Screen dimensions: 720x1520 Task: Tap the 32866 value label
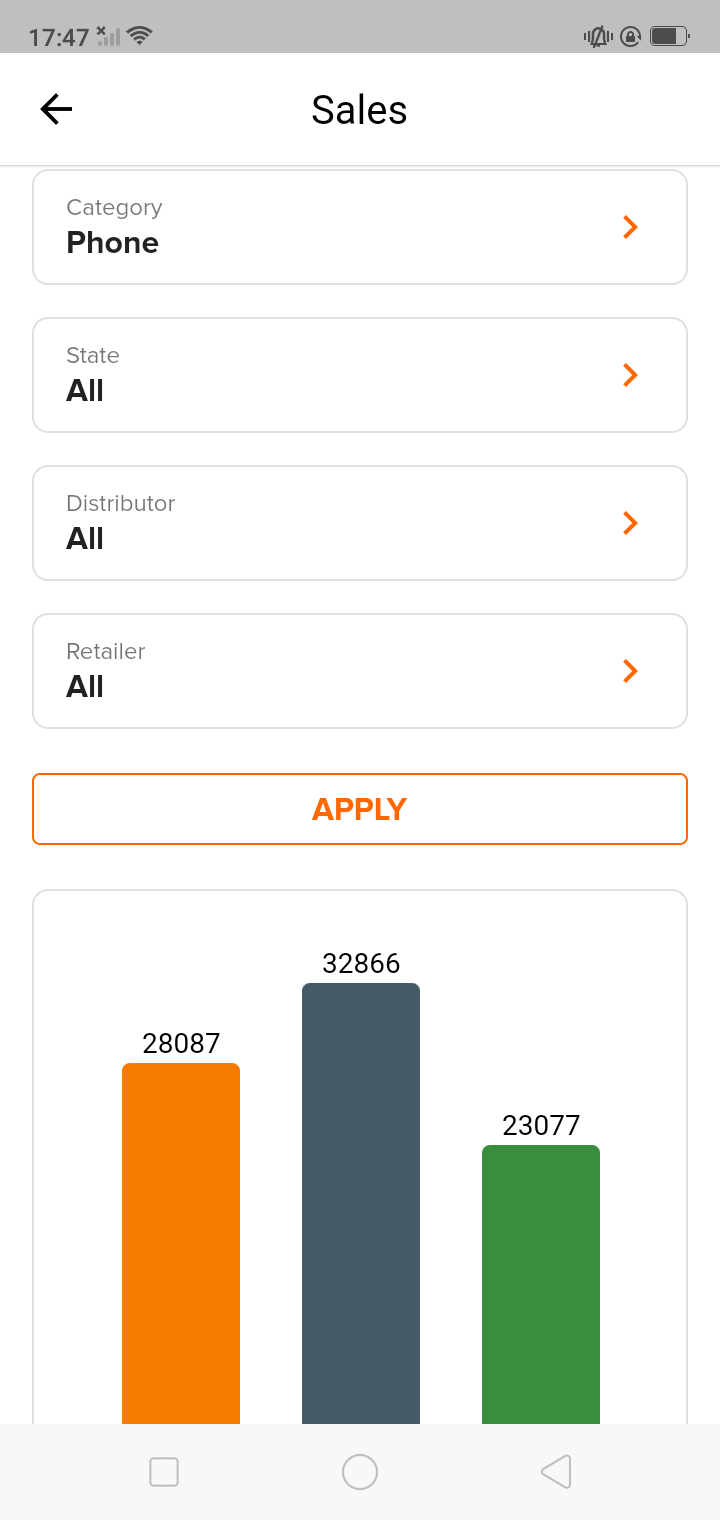coord(361,963)
